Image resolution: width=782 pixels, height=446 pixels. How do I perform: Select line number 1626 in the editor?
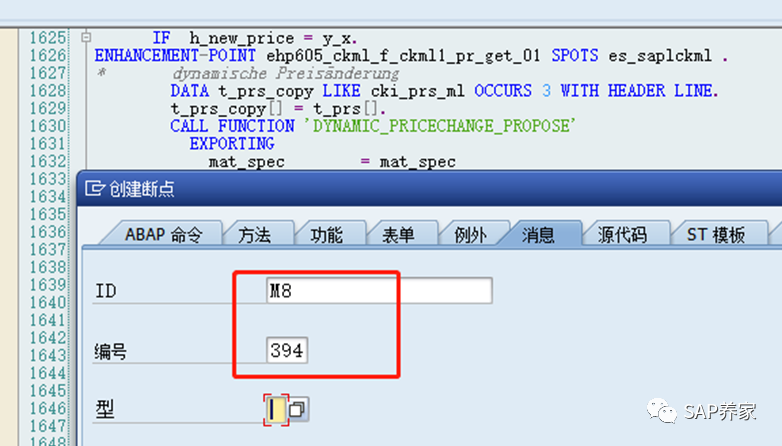(48, 55)
